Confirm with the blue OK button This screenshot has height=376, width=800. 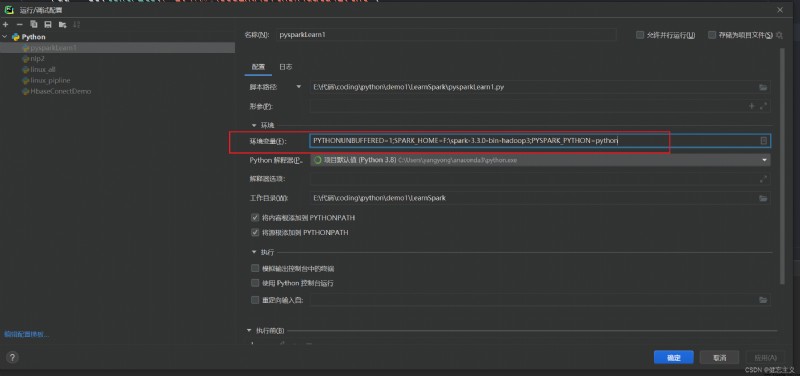click(673, 357)
